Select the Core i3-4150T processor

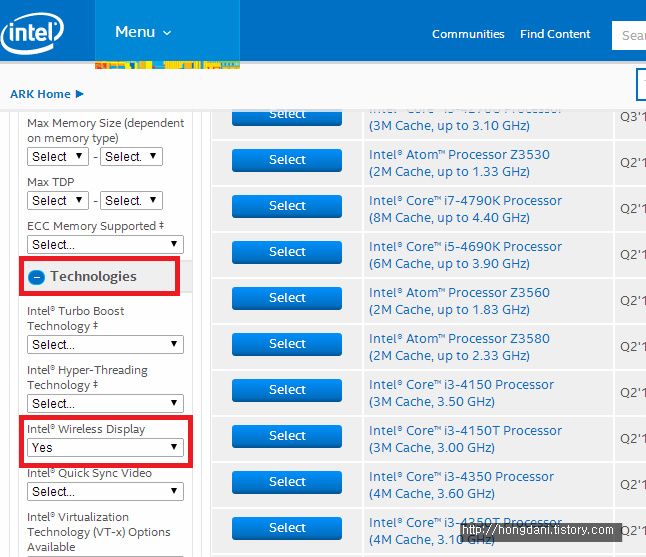287,437
